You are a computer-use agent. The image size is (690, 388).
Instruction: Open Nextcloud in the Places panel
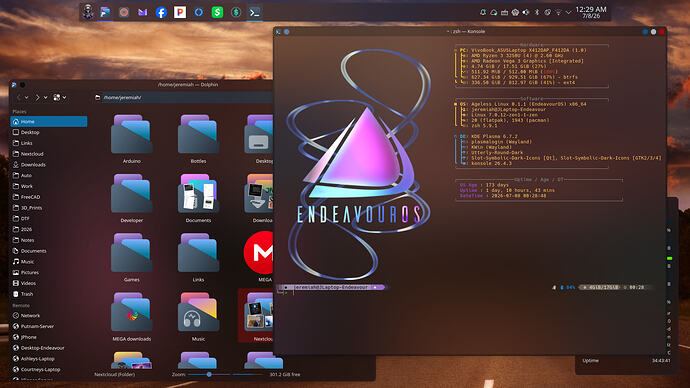[48, 154]
